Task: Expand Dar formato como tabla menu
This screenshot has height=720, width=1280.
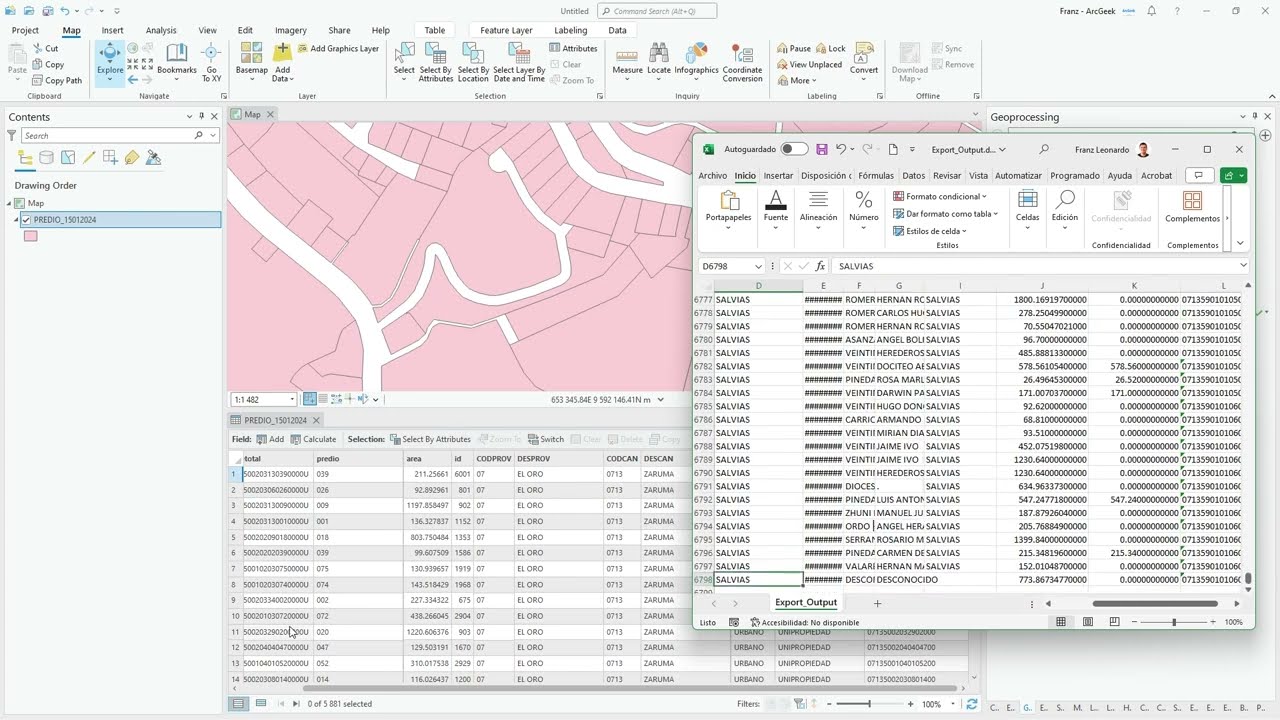Action: (945, 214)
